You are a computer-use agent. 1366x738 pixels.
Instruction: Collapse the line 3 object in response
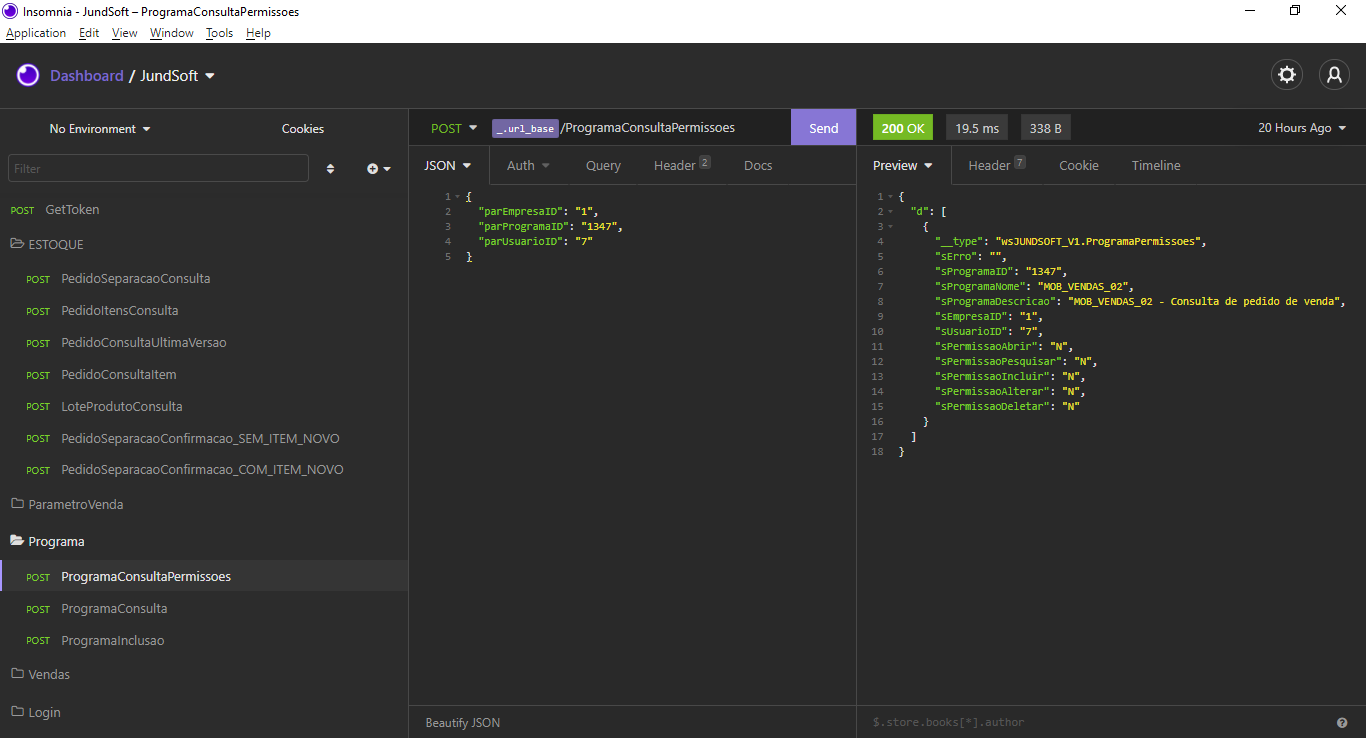tap(891, 227)
